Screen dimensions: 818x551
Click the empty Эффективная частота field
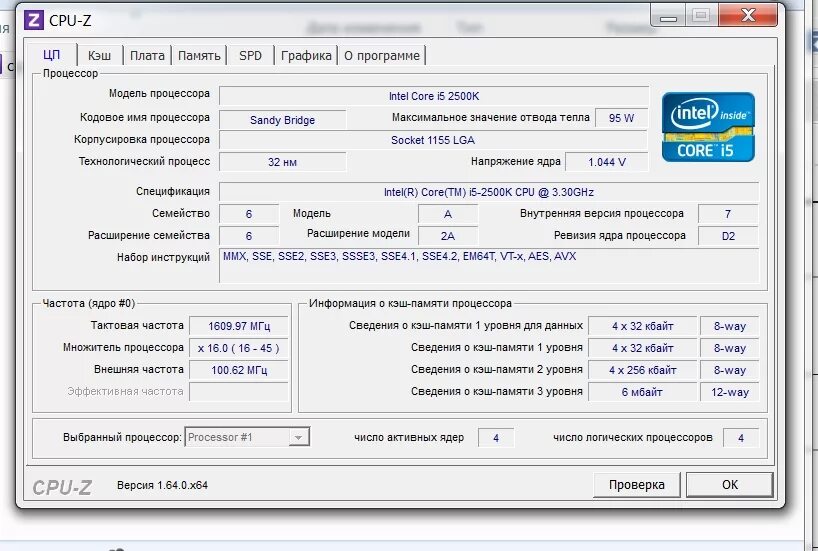(238, 392)
